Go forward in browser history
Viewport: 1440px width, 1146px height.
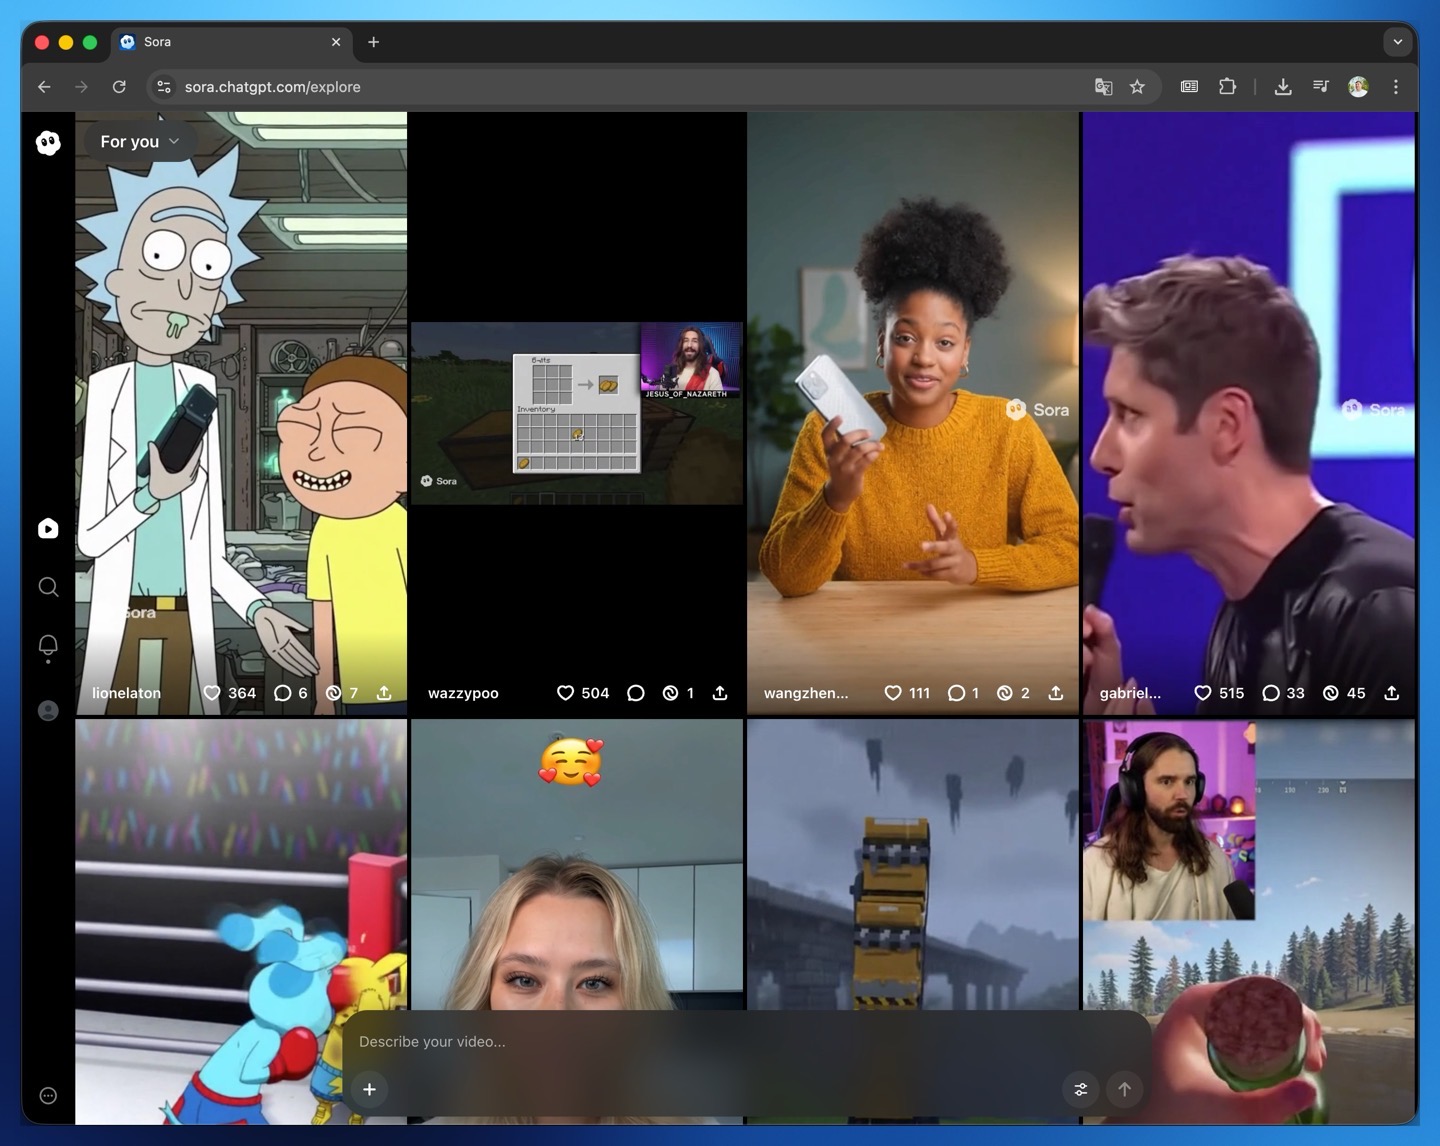(81, 87)
